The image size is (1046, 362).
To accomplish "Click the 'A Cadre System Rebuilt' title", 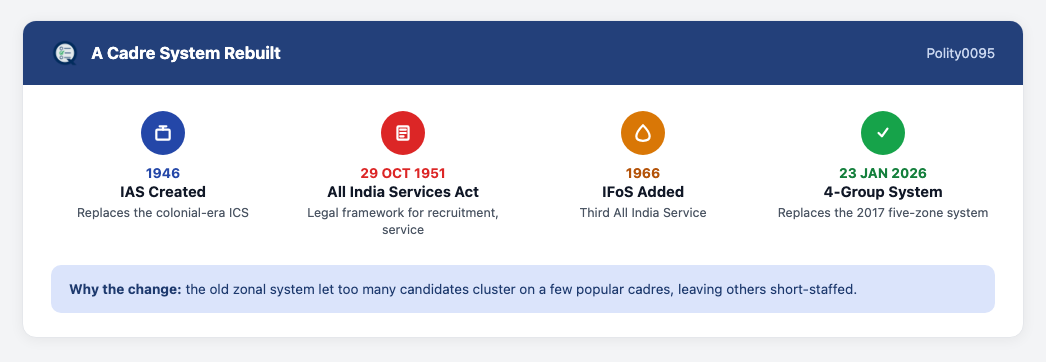I will point(186,53).
